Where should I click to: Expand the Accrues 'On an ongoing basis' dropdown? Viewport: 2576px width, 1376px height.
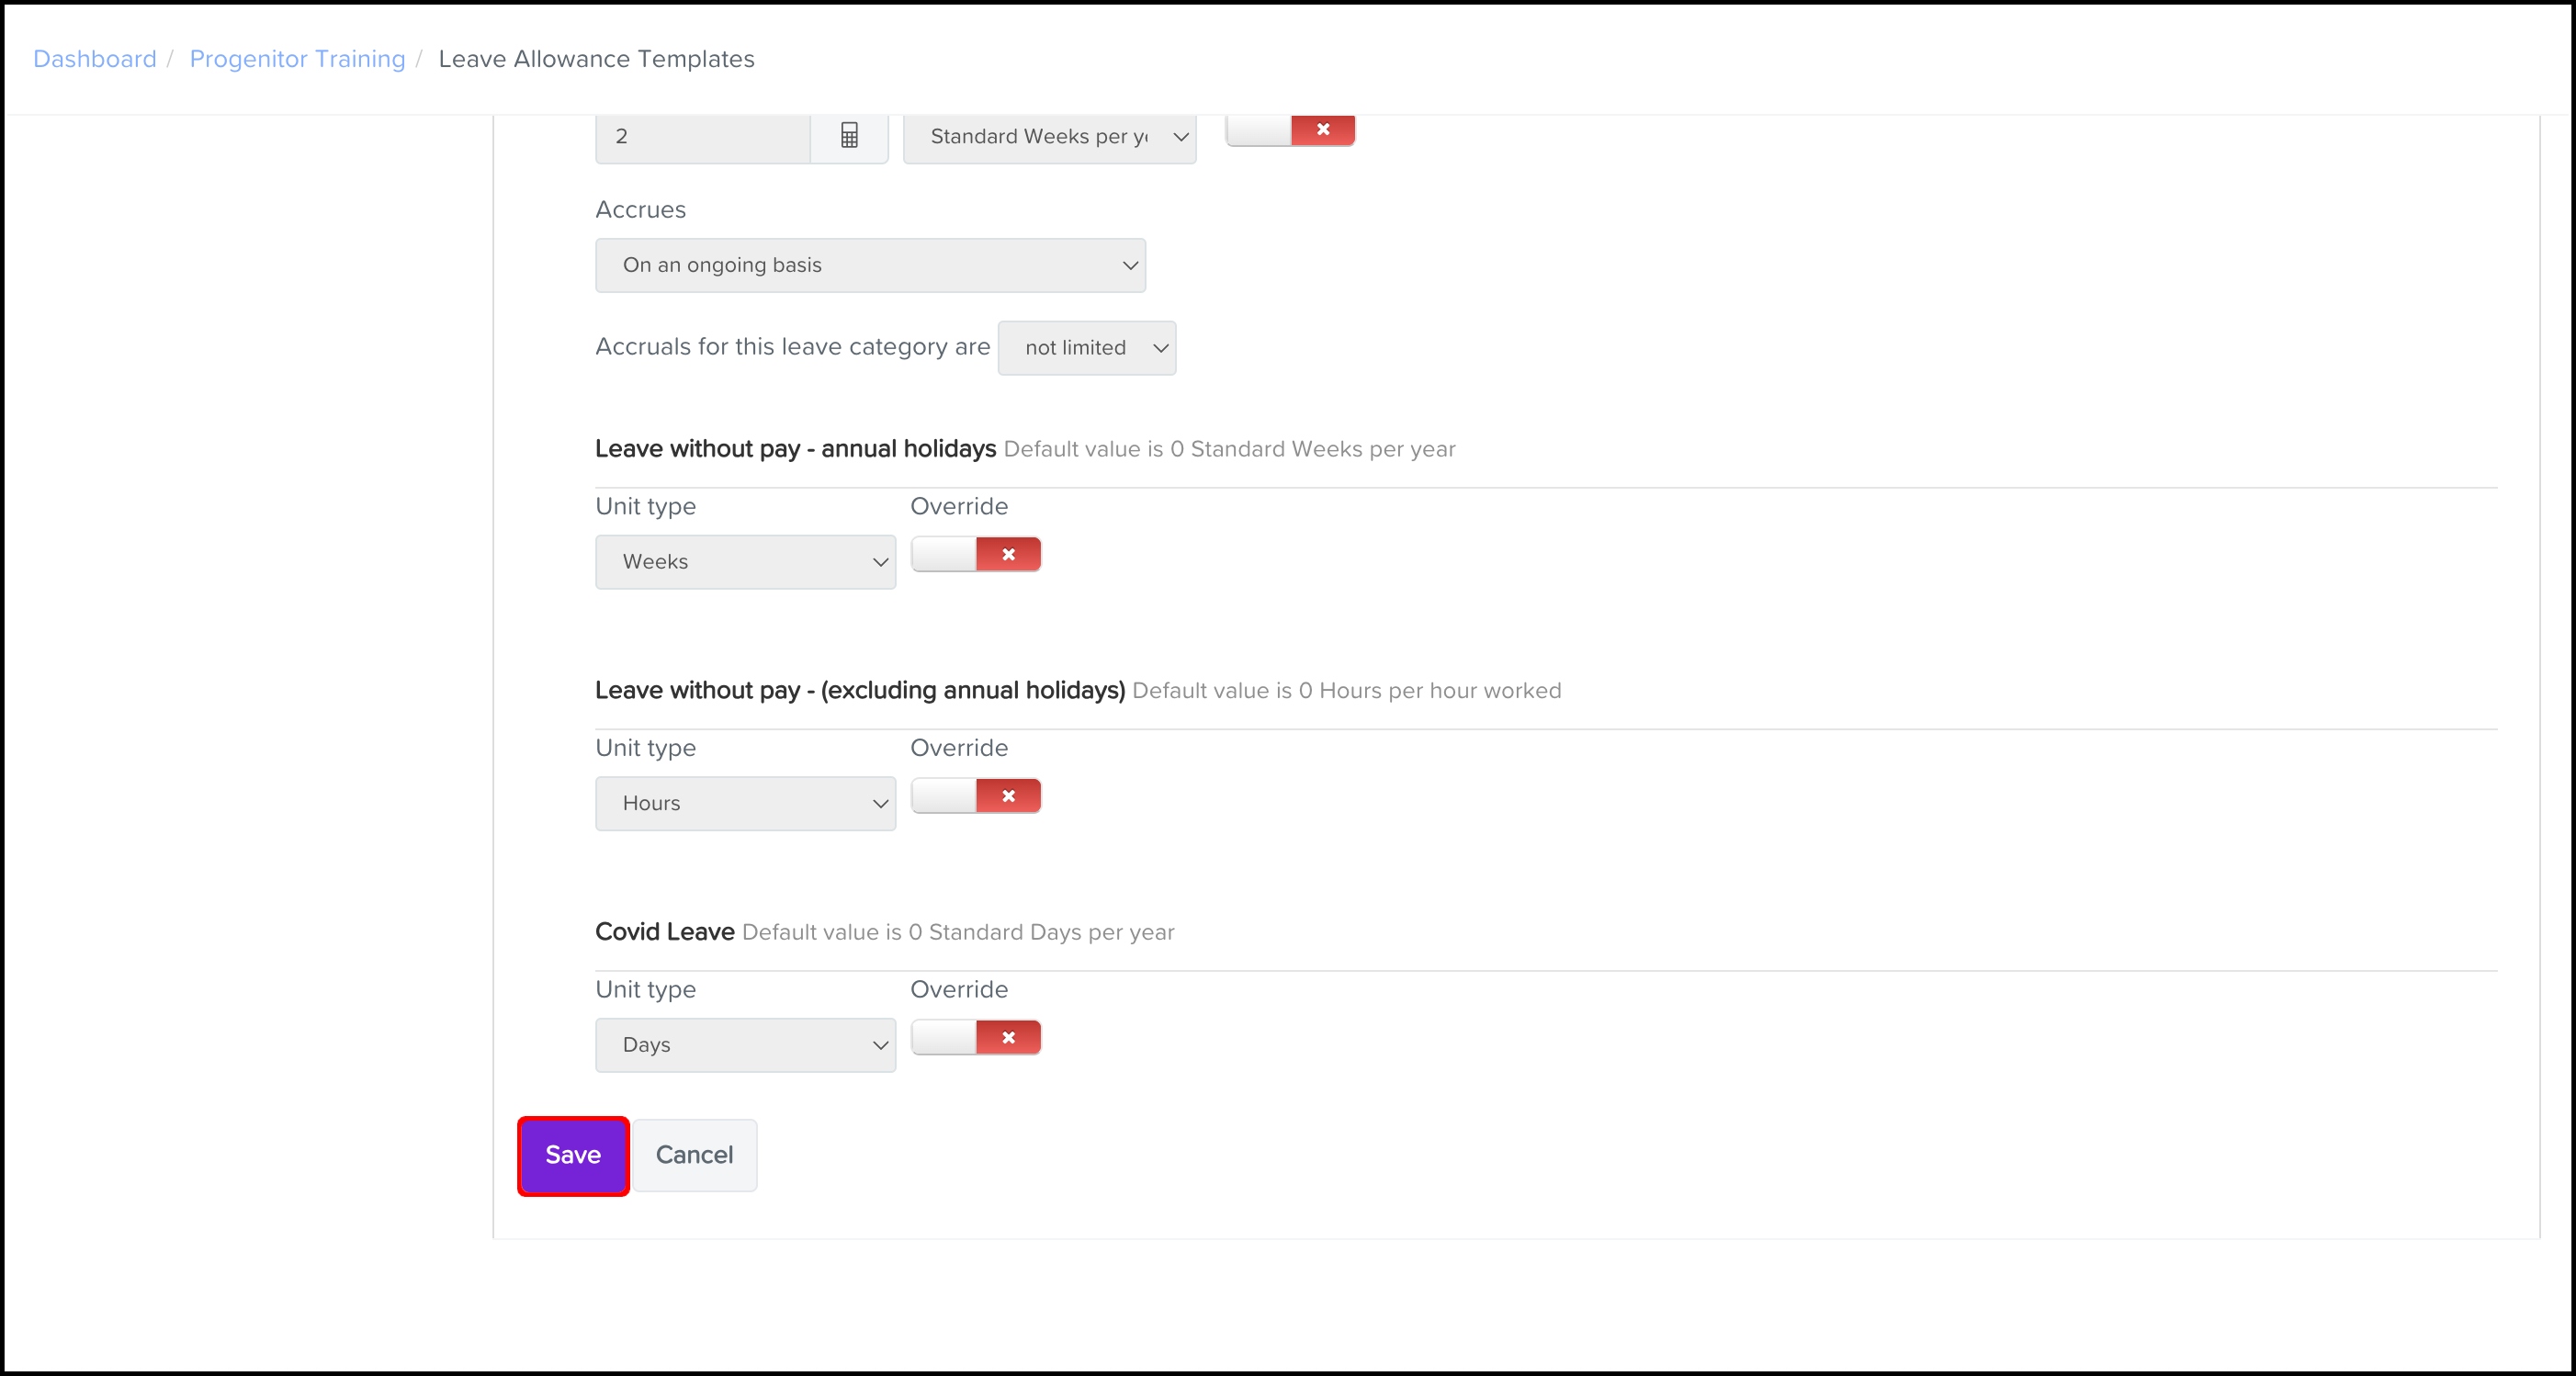[x=870, y=266]
